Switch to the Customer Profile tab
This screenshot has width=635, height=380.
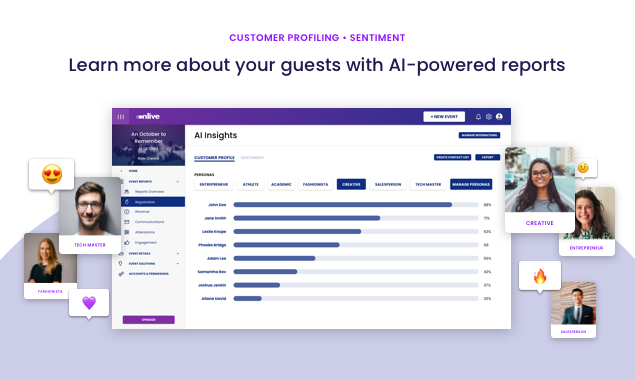click(x=214, y=158)
